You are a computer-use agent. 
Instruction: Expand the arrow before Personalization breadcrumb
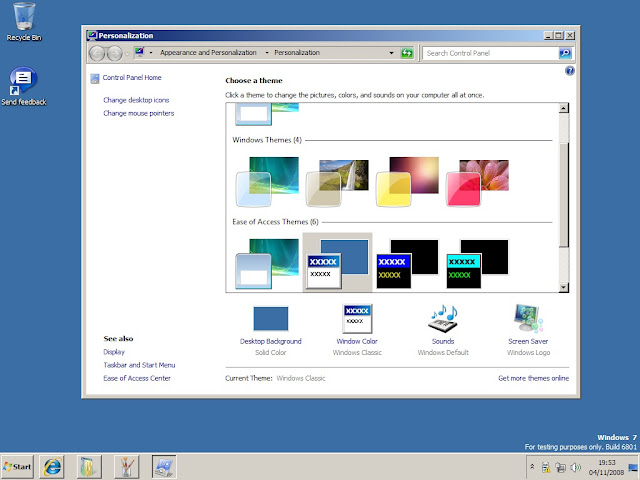(x=267, y=53)
